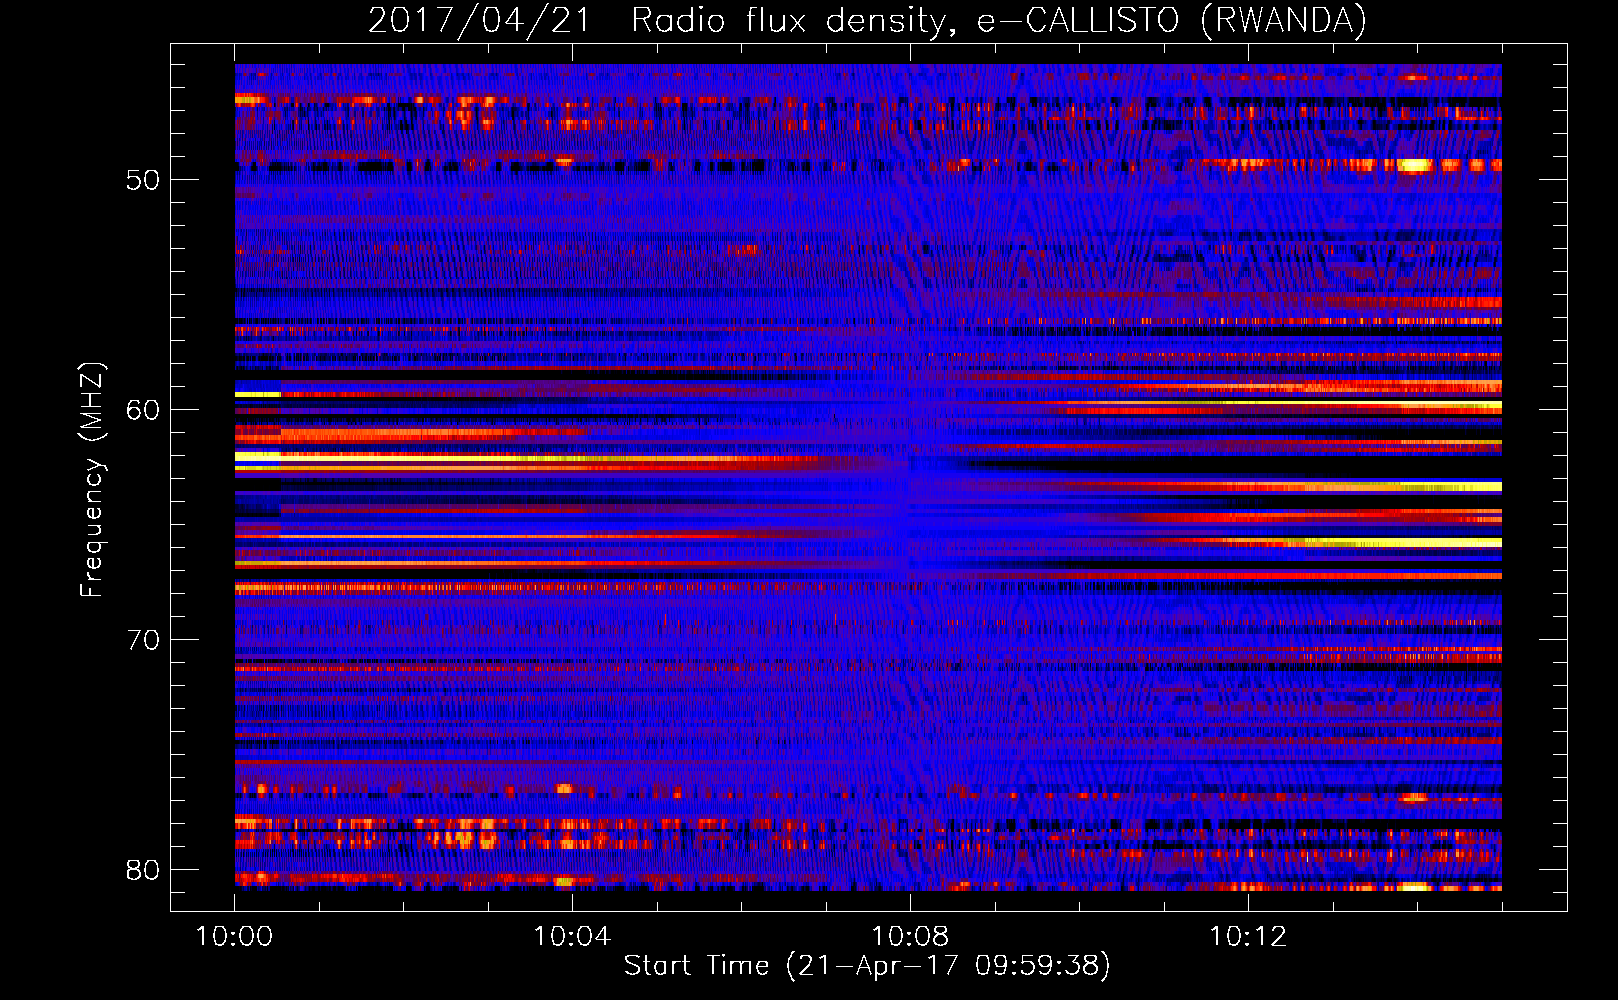The image size is (1618, 1000).
Task: Click the plot title '2017/04/21 Radio flux density, e-CALLISTO (RWANDA)'
Action: coord(867,20)
